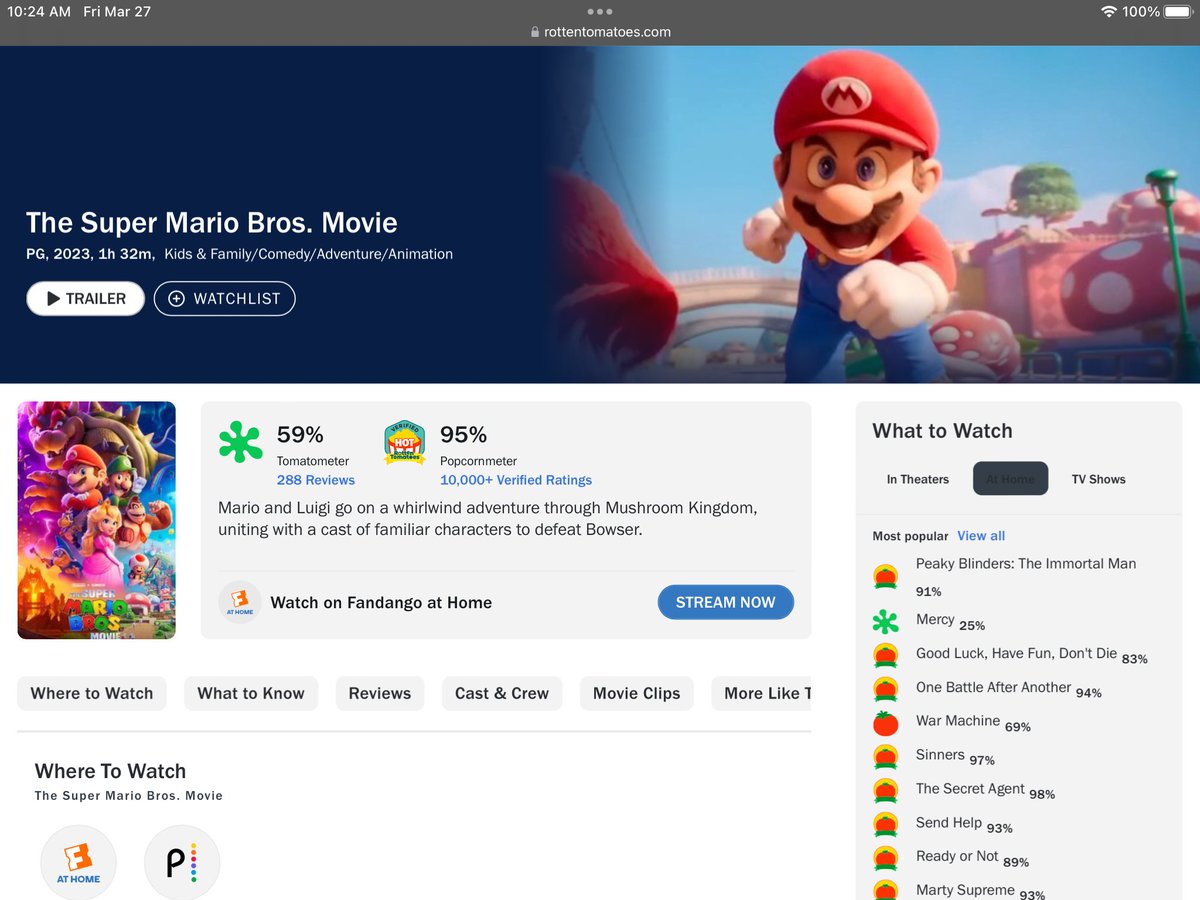Click the 59% Tomatometer score
1200x900 pixels.
click(x=300, y=435)
